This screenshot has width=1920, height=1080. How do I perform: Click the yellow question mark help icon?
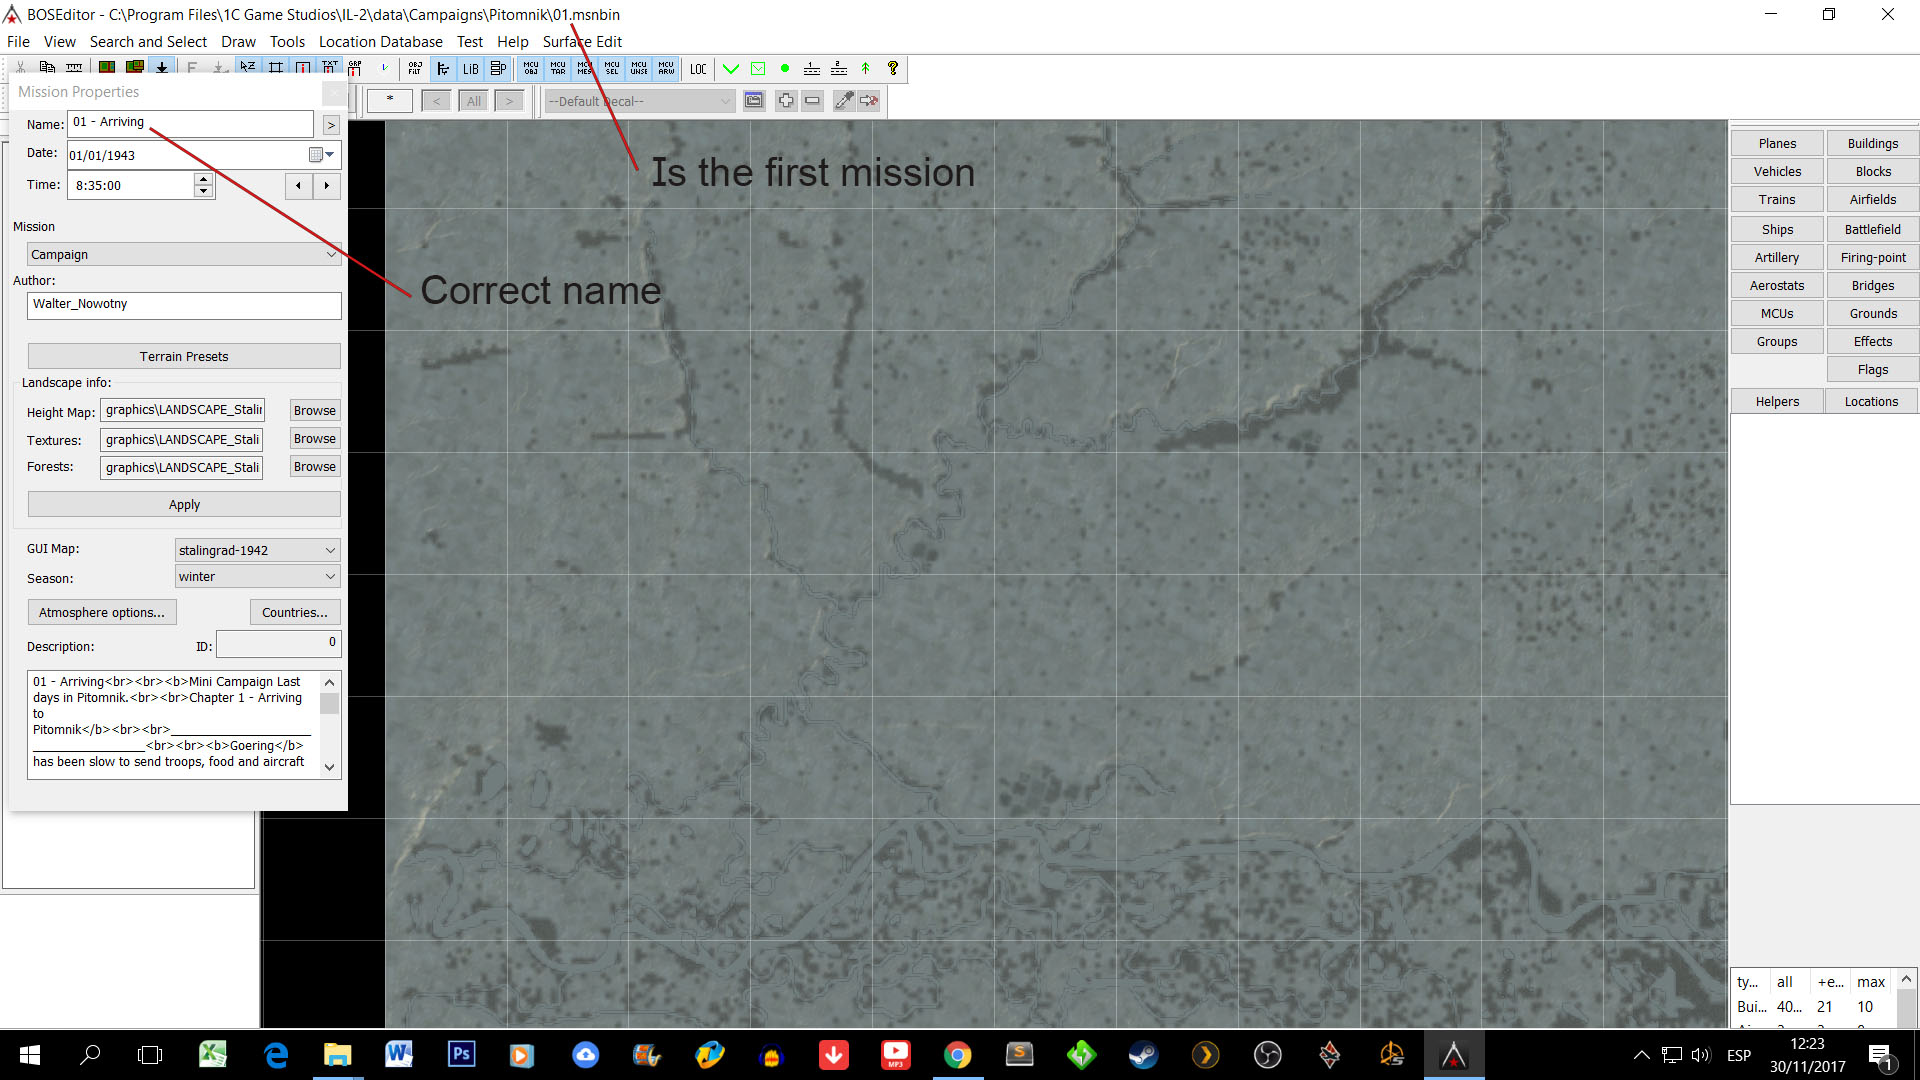[x=893, y=69]
